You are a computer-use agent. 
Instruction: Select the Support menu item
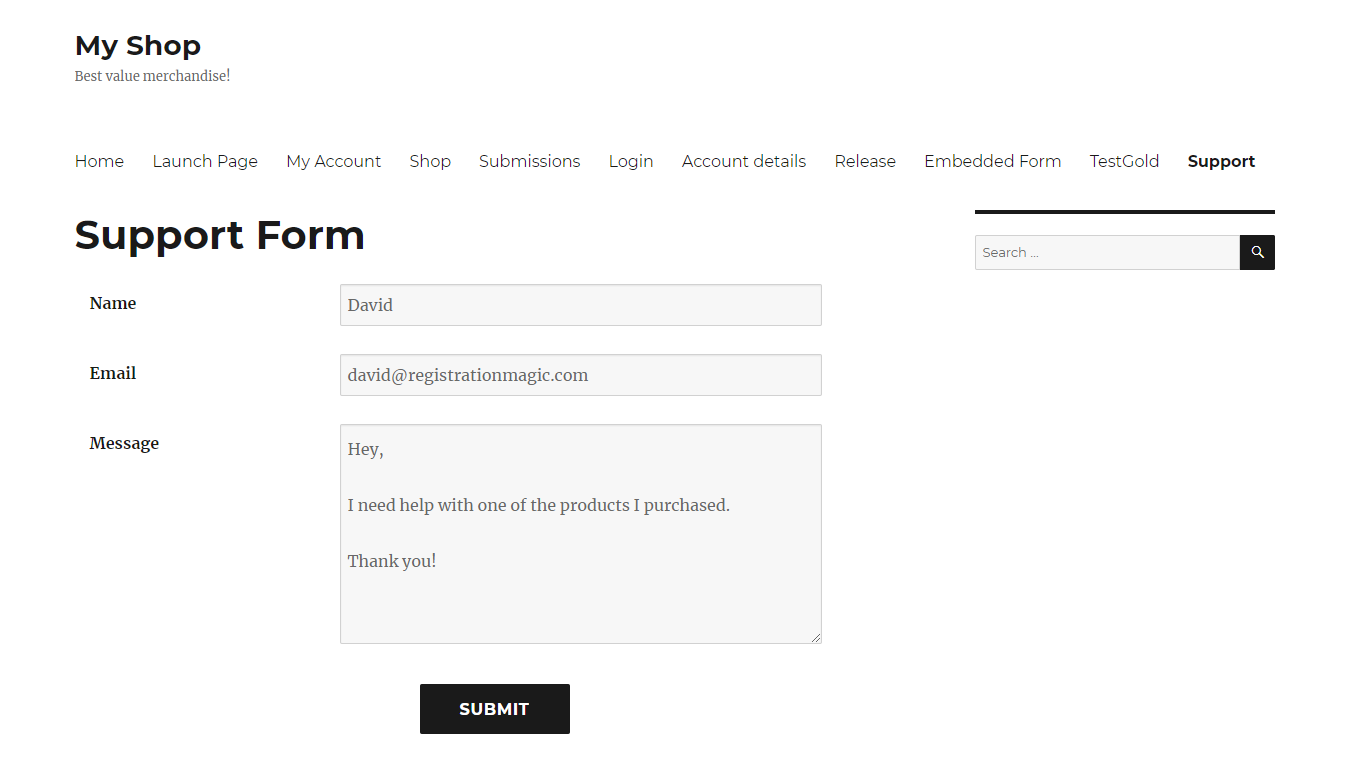(x=1221, y=161)
